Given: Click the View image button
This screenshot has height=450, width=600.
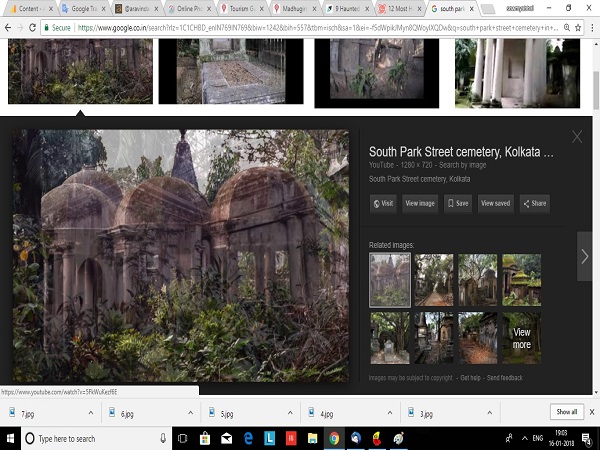Looking at the screenshot, I should click(x=420, y=203).
